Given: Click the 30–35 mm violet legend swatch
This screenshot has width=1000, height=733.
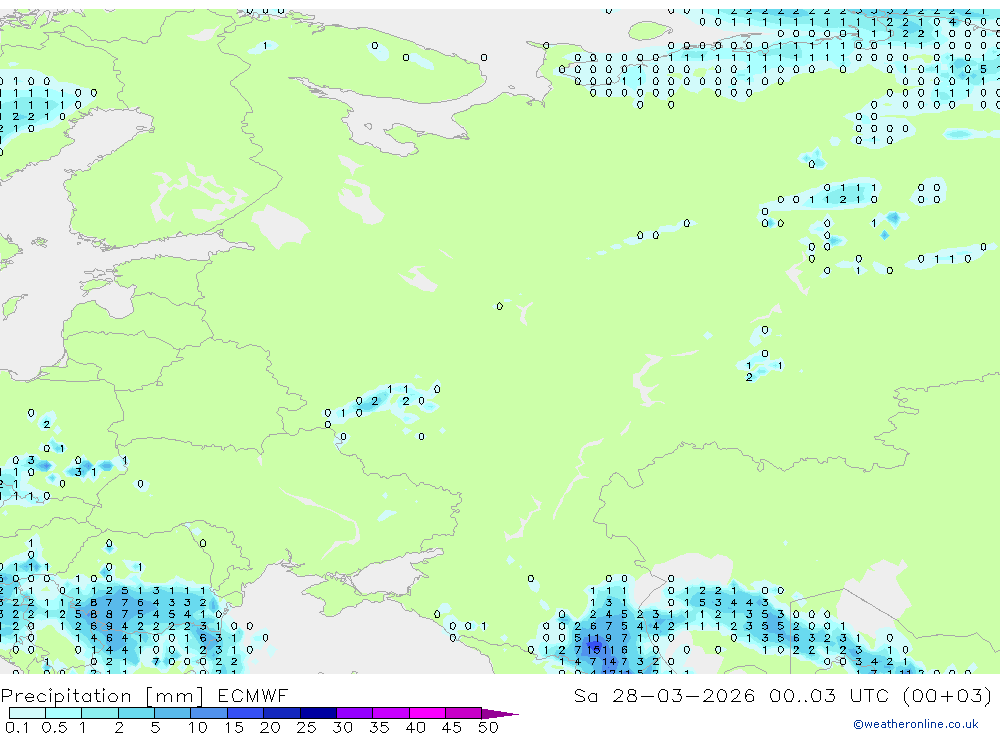Looking at the screenshot, I should 354,713.
